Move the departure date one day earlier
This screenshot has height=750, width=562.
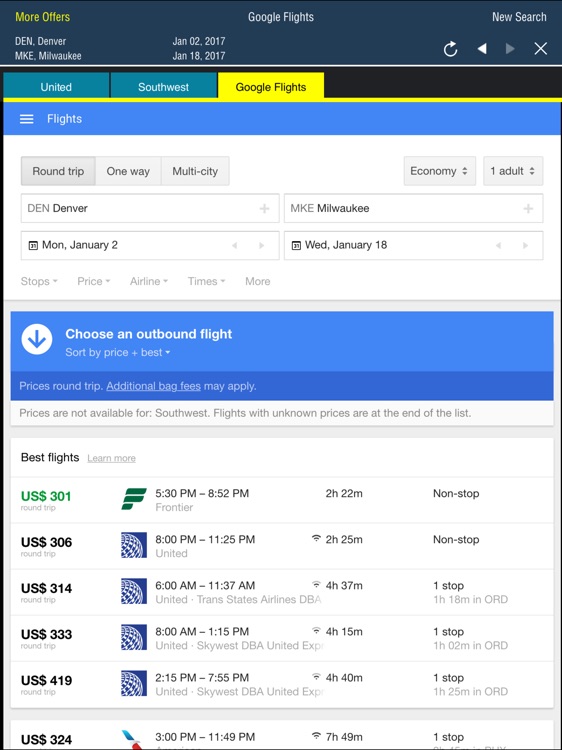click(234, 245)
